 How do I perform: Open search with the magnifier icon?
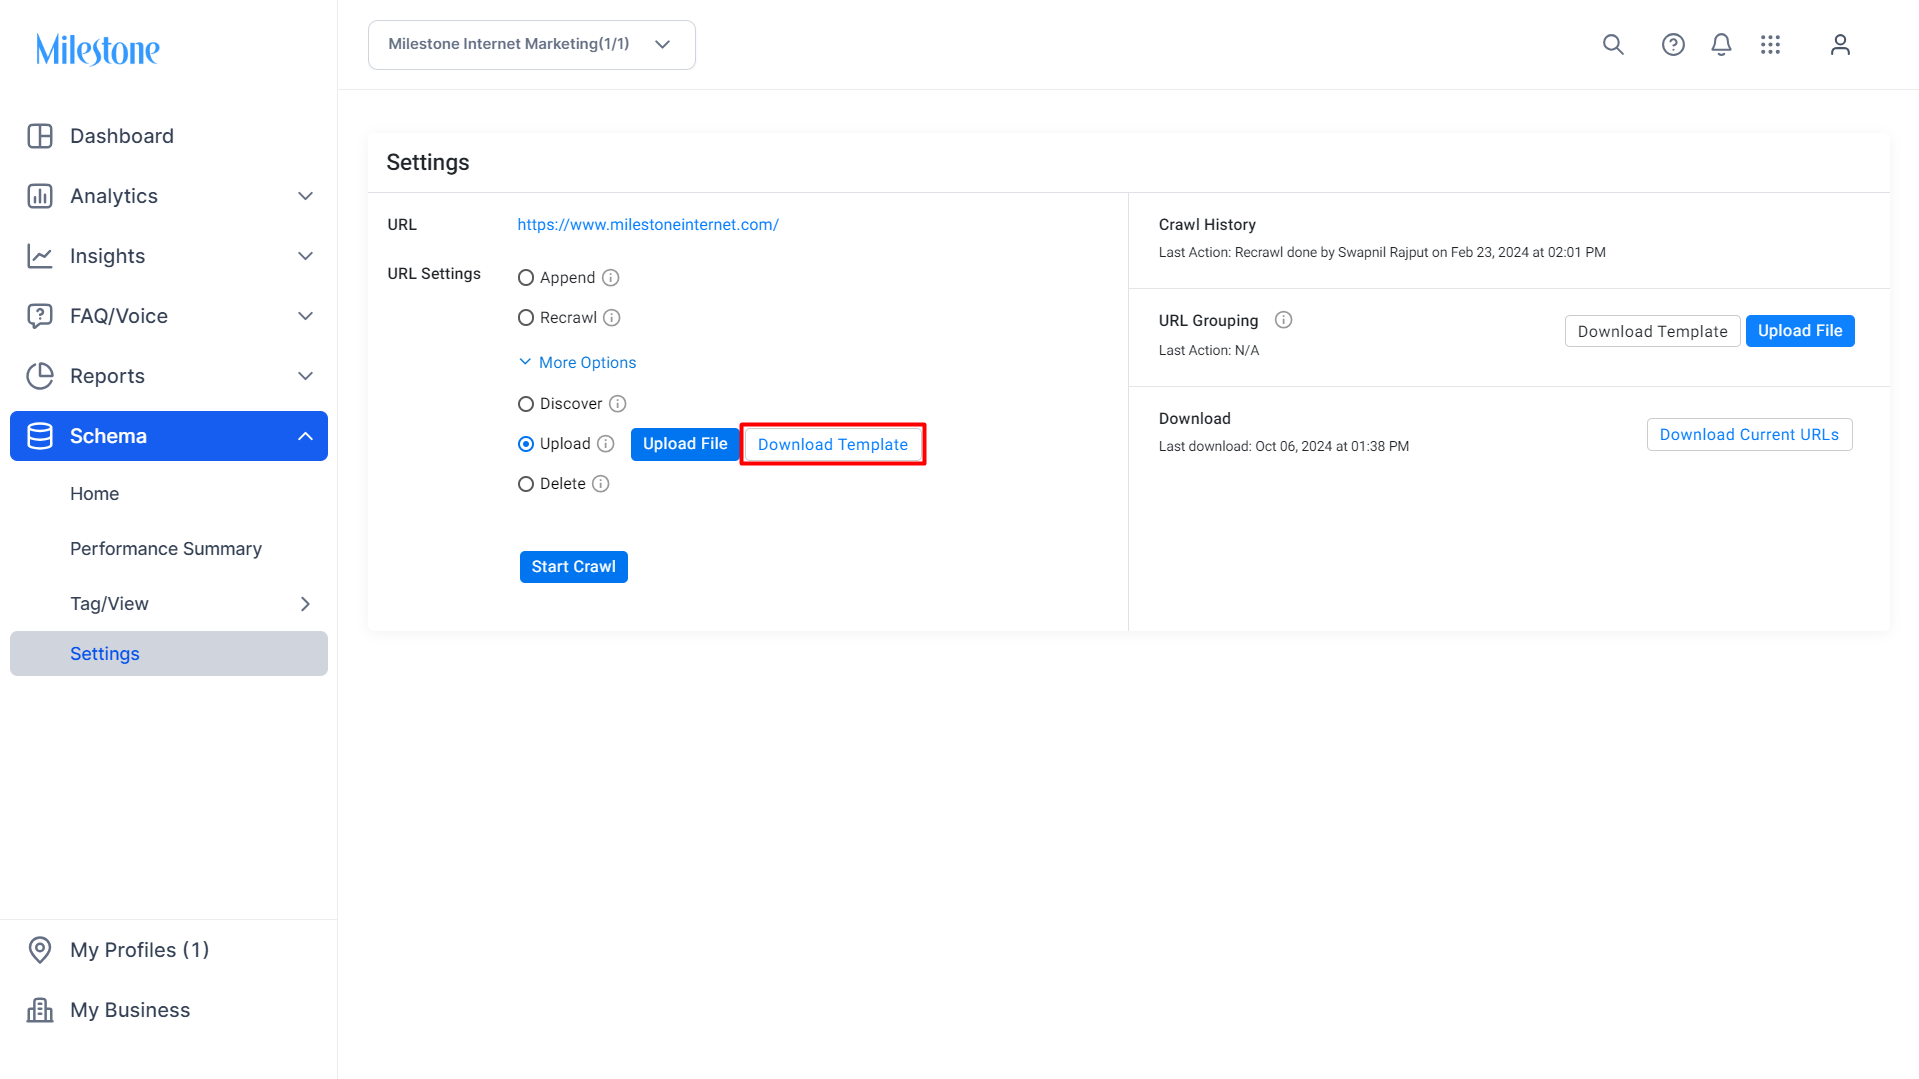[x=1613, y=44]
